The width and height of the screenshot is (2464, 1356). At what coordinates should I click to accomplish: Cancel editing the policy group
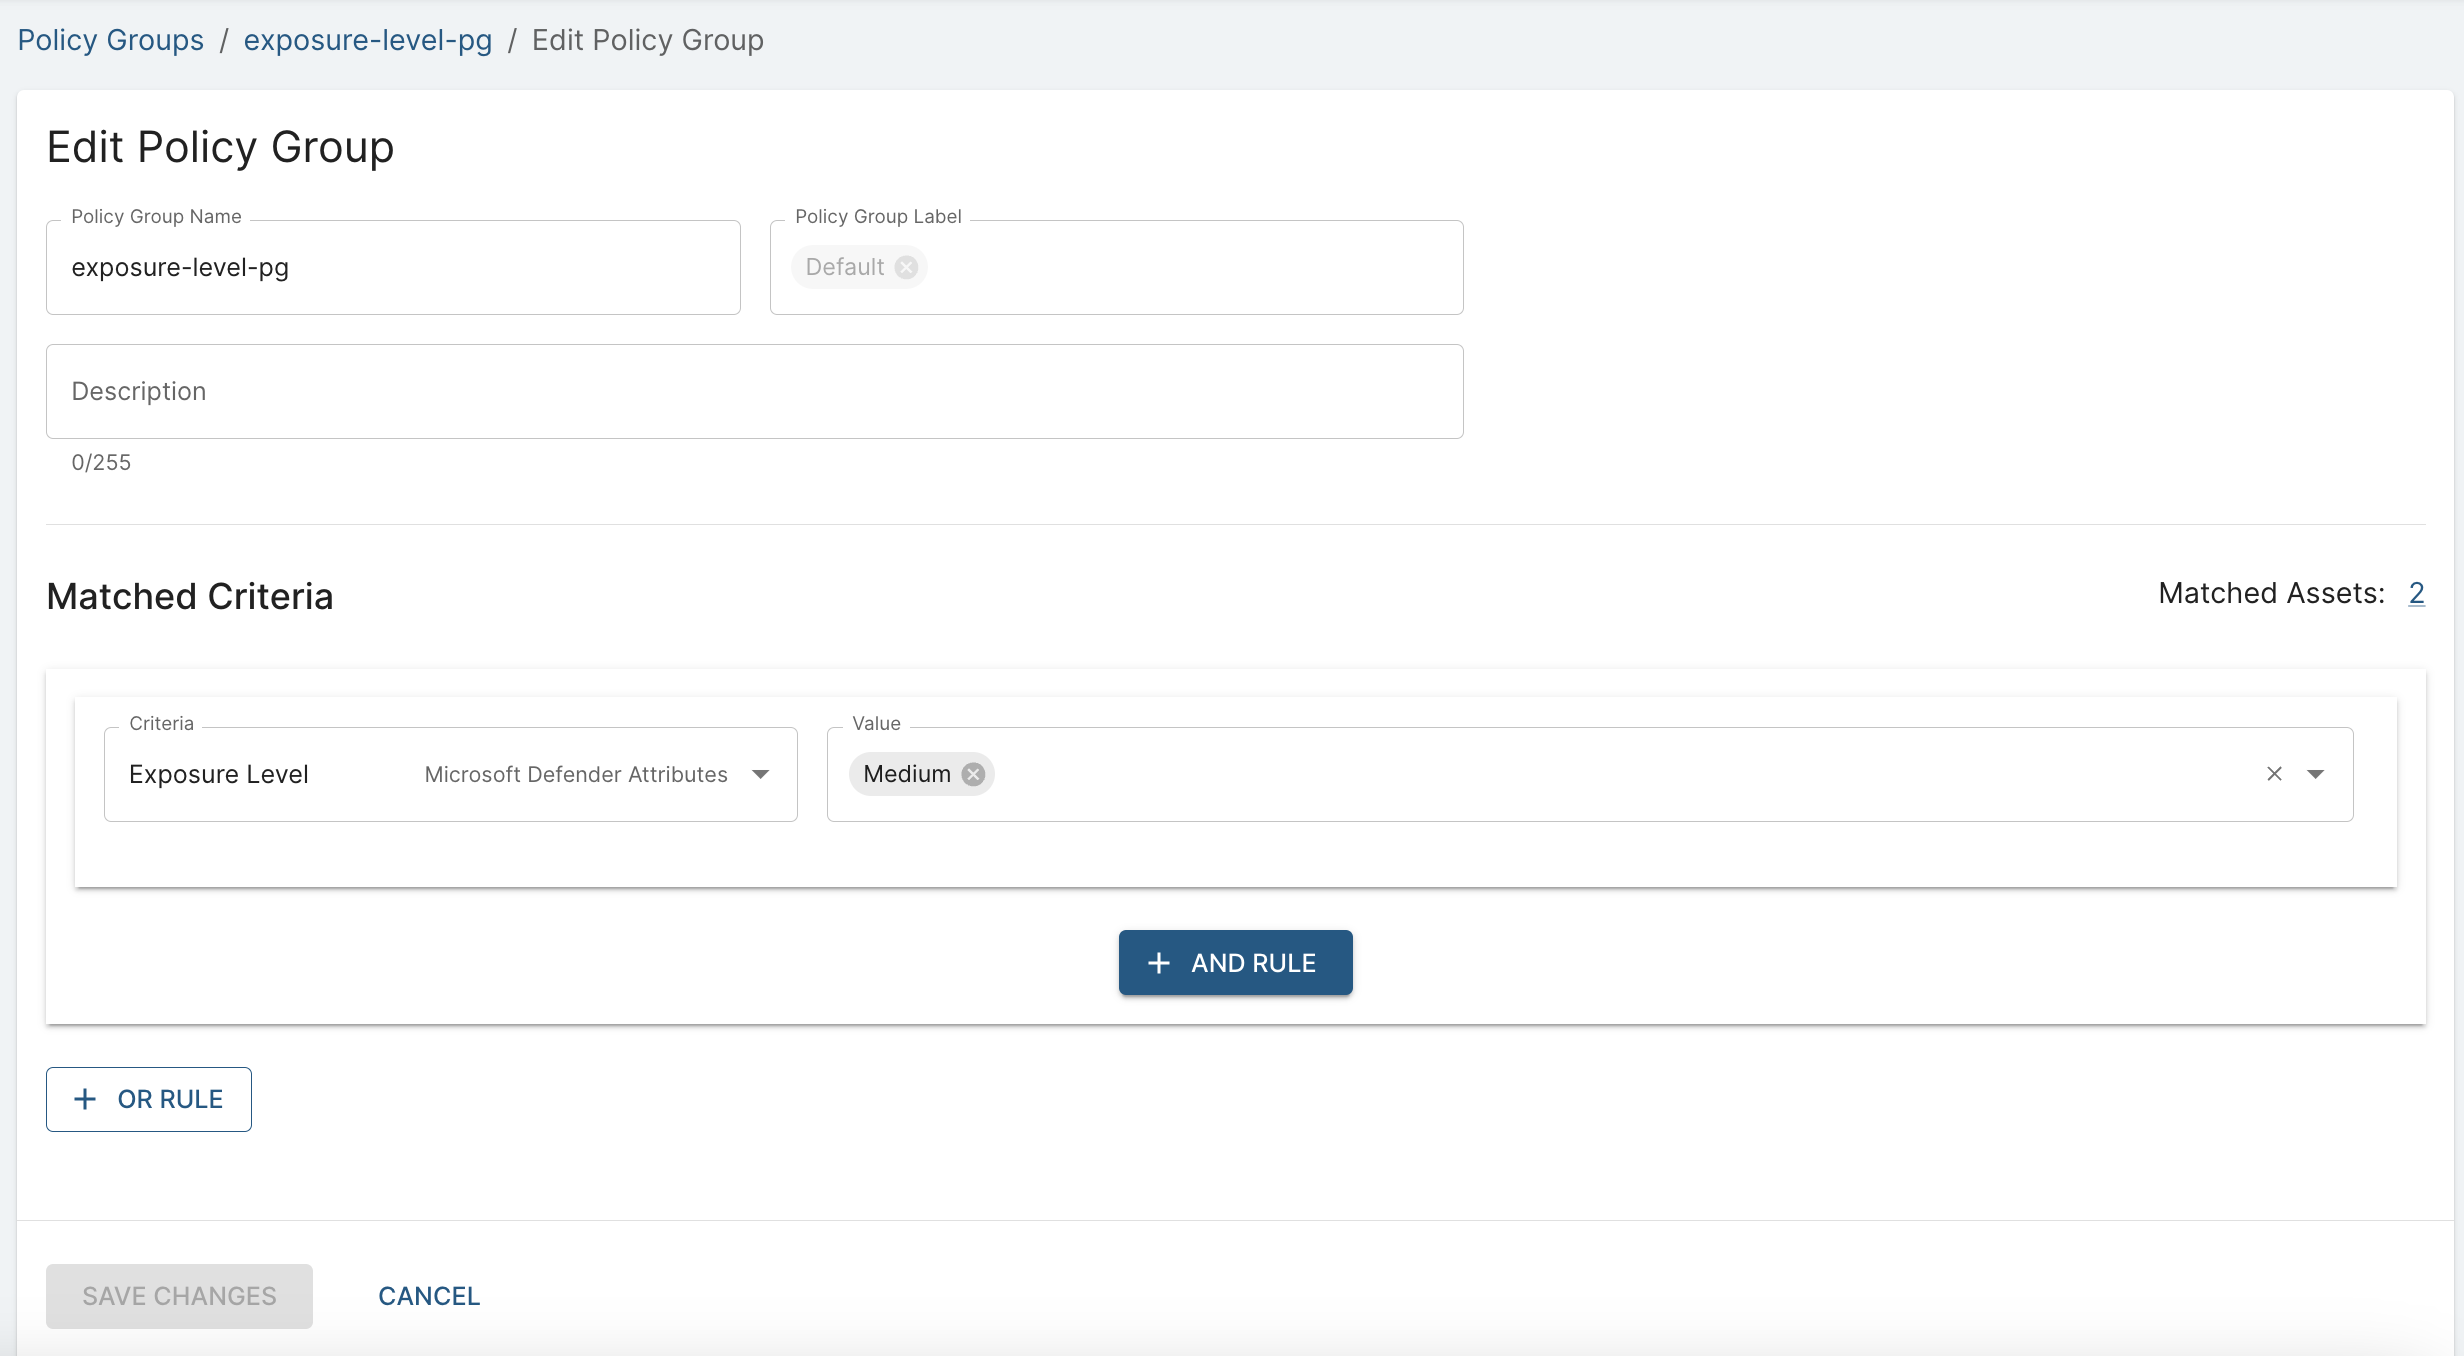point(429,1296)
